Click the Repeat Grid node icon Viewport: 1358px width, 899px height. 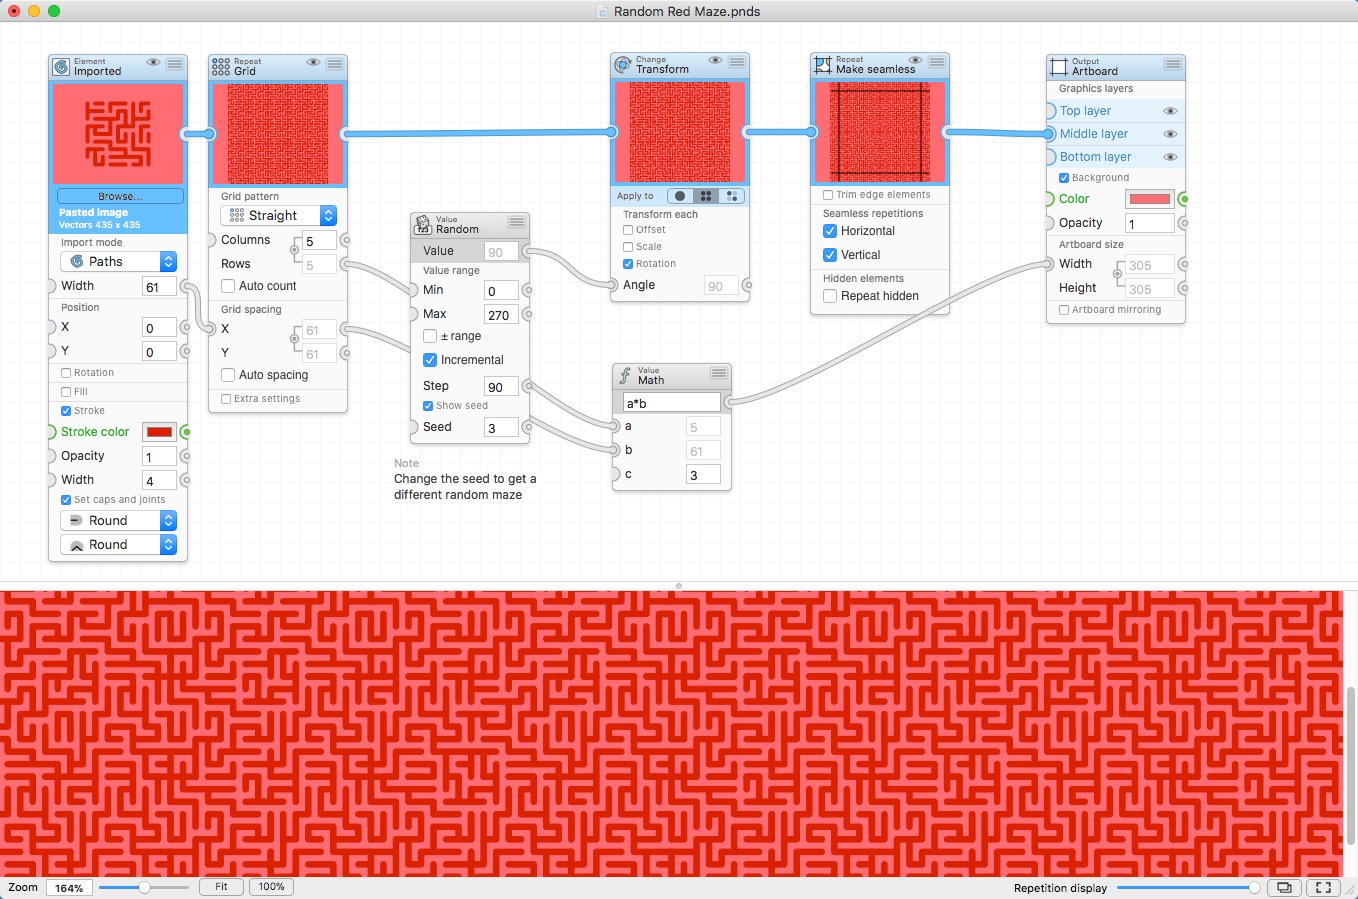point(221,67)
